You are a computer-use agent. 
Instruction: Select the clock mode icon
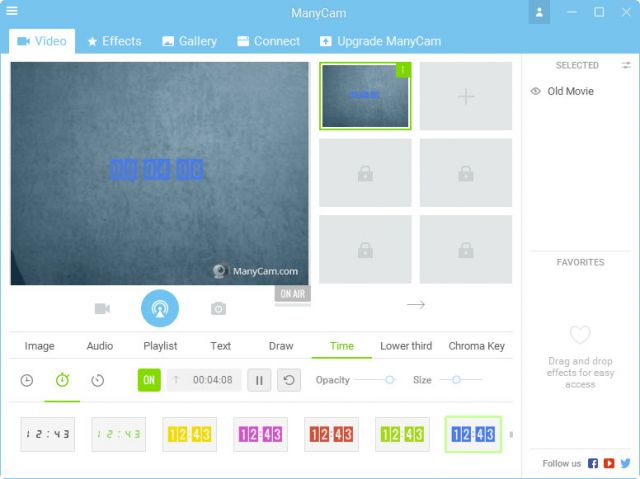pos(27,380)
